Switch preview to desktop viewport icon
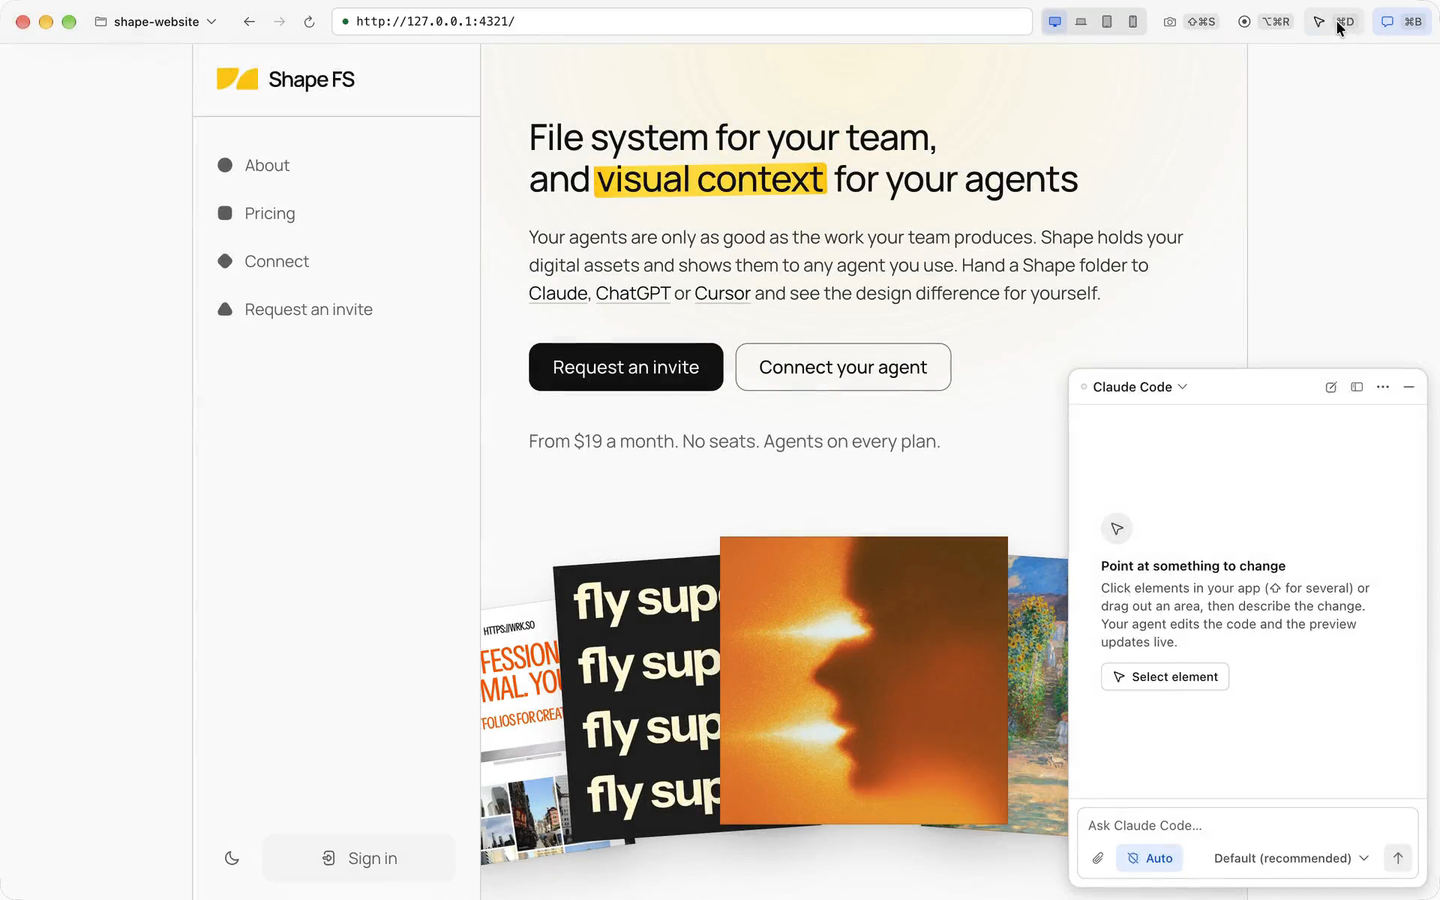The width and height of the screenshot is (1440, 900). point(1055,21)
